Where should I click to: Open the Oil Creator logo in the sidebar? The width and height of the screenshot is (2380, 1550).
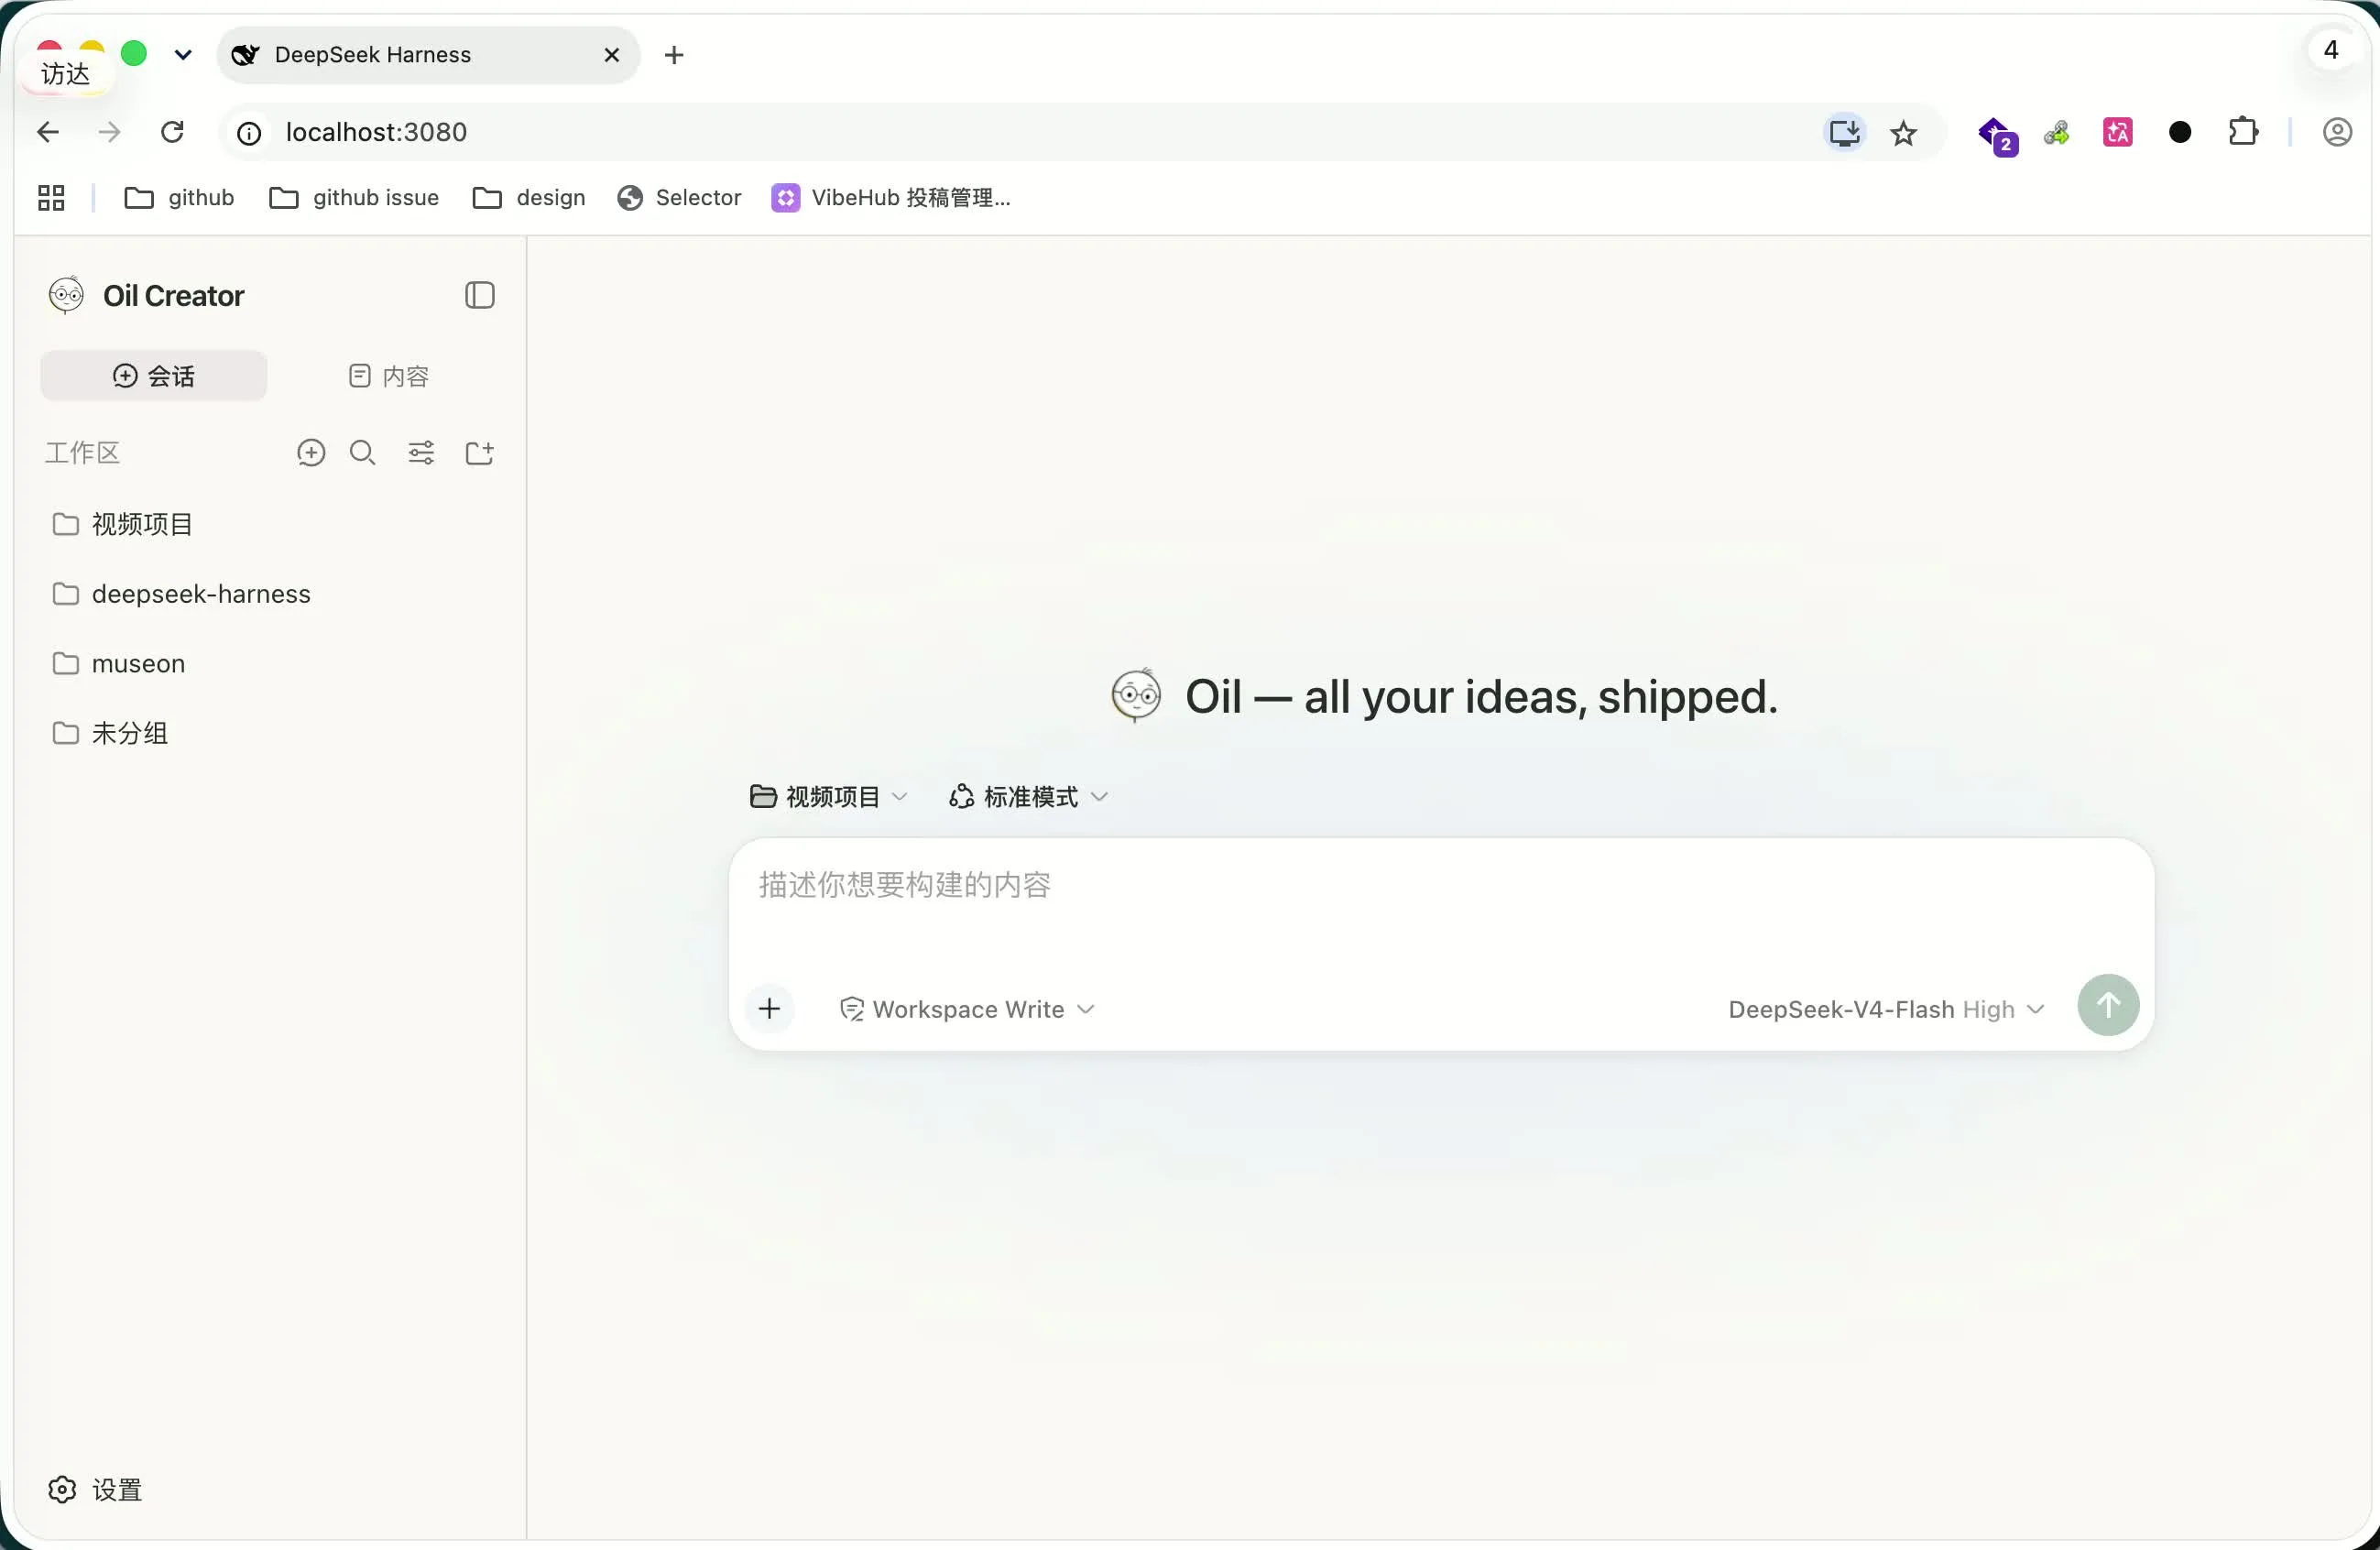pyautogui.click(x=66, y=295)
